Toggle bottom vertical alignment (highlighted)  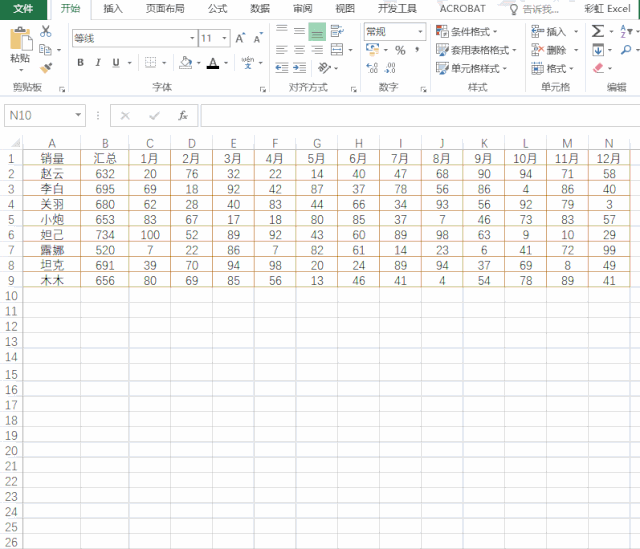(x=317, y=31)
